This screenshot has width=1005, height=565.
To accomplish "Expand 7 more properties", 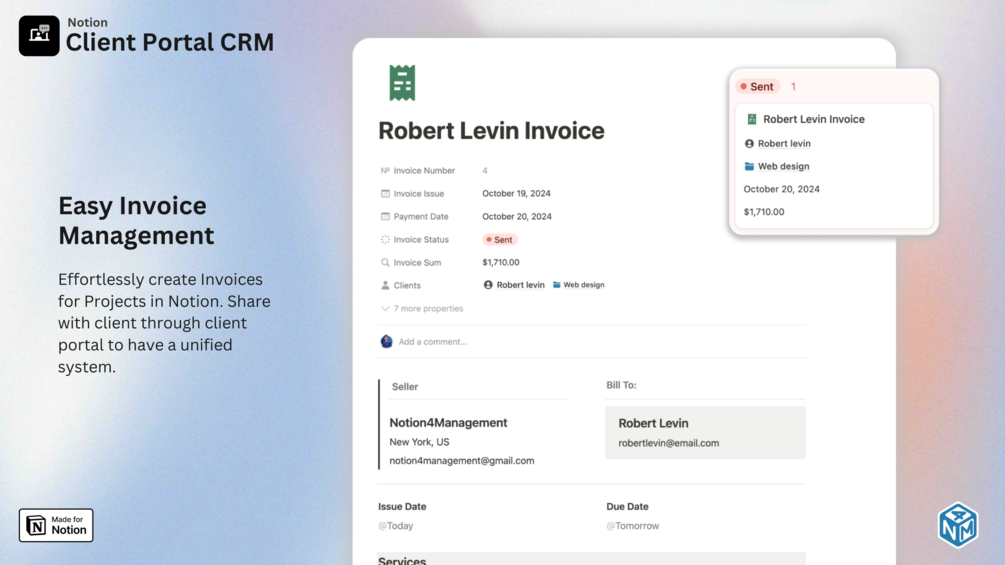I will coord(422,309).
